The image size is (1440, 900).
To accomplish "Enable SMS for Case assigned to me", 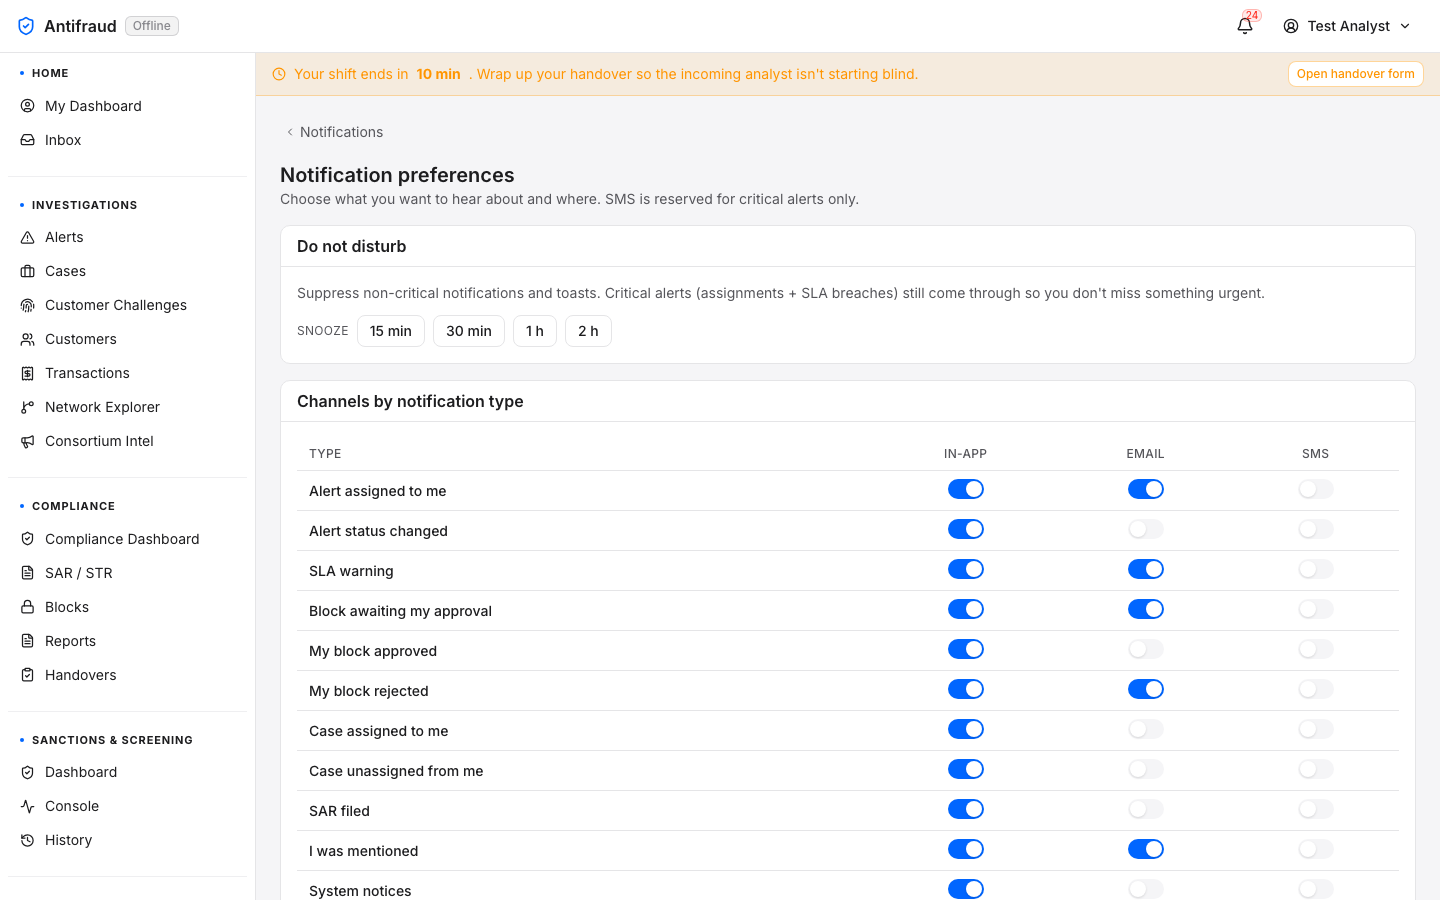I will coord(1316,729).
